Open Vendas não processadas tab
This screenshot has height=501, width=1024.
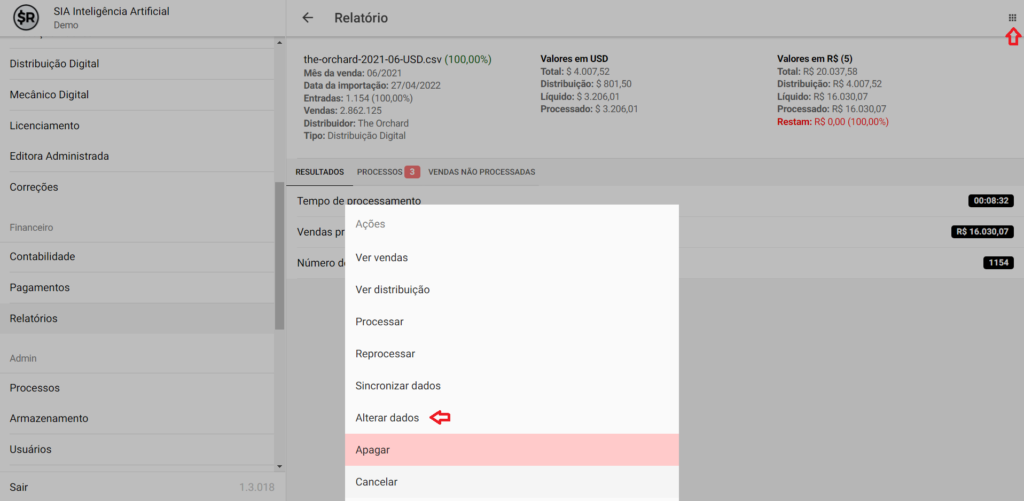click(x=481, y=172)
